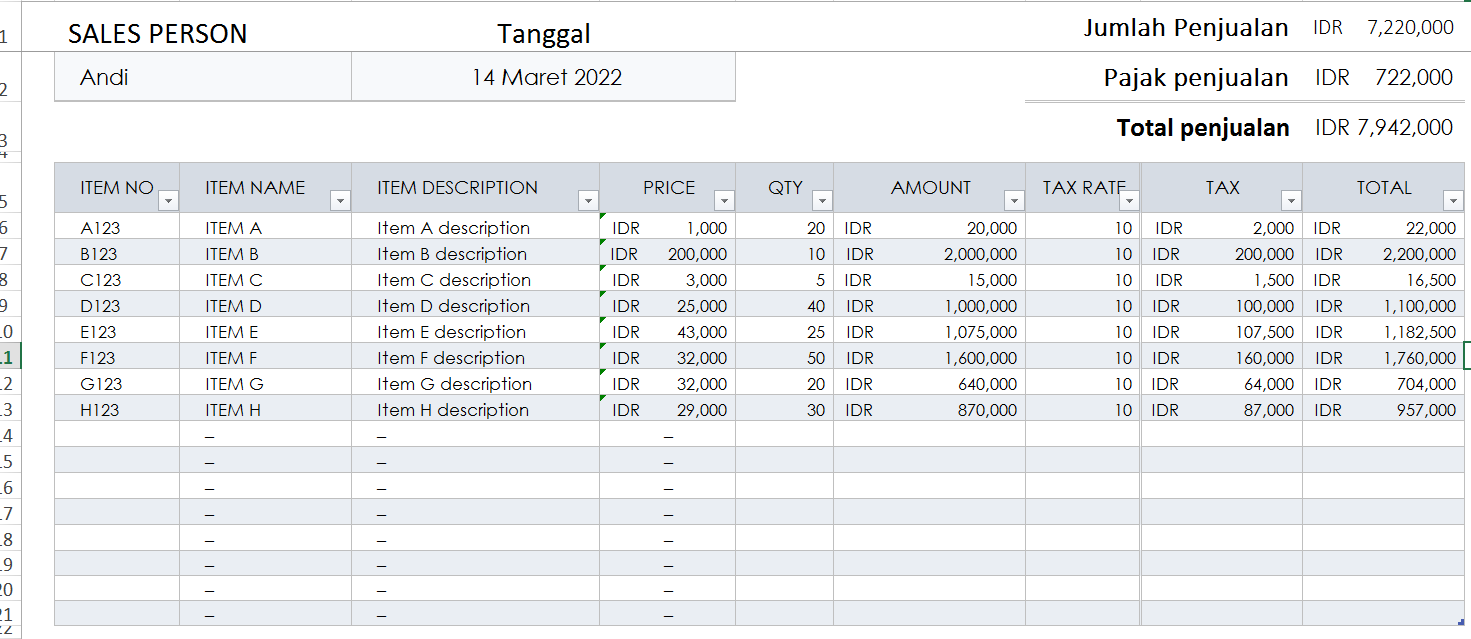The height and width of the screenshot is (639, 1471).
Task: Select the ITEM A row price cell
Action: [x=665, y=227]
